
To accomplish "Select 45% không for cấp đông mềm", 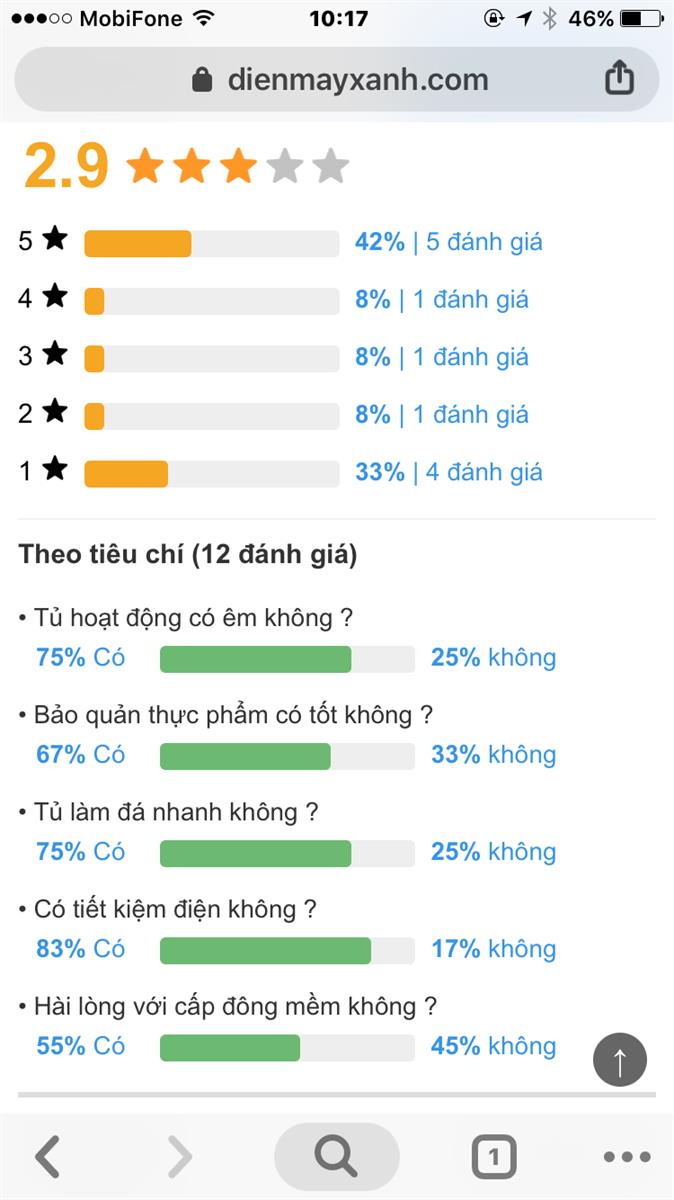I will pyautogui.click(x=493, y=1047).
